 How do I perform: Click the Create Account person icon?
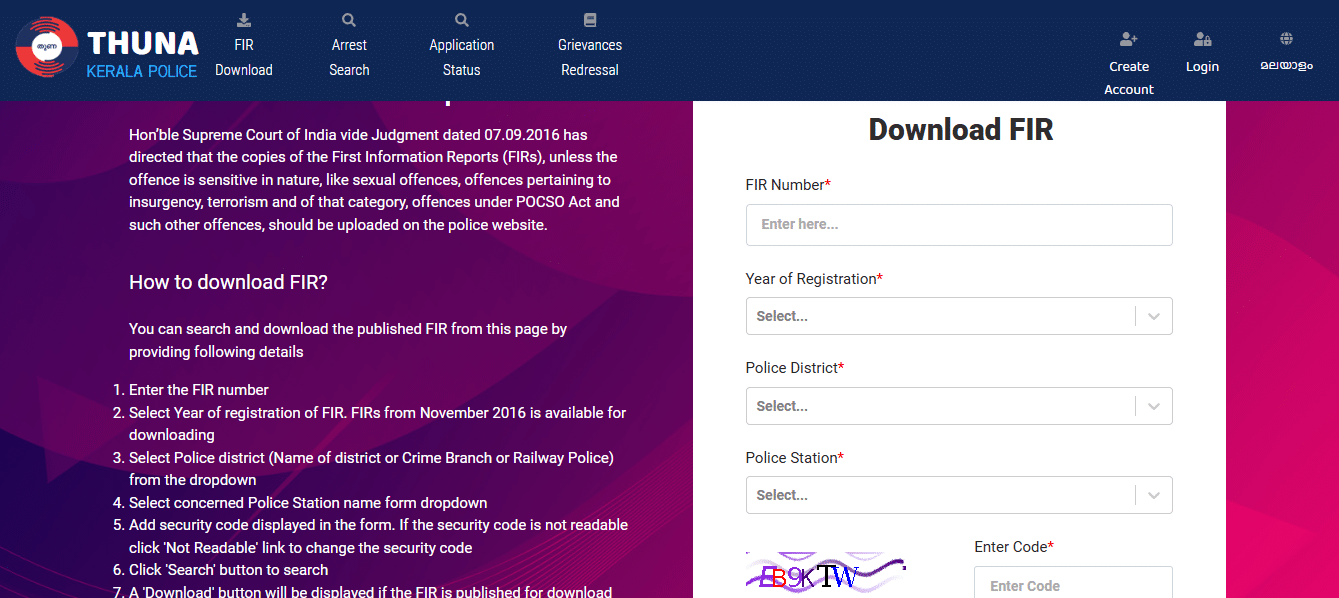click(1128, 41)
